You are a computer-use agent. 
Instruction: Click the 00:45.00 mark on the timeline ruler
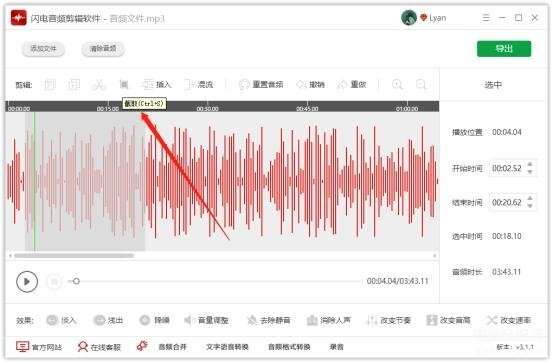307,109
